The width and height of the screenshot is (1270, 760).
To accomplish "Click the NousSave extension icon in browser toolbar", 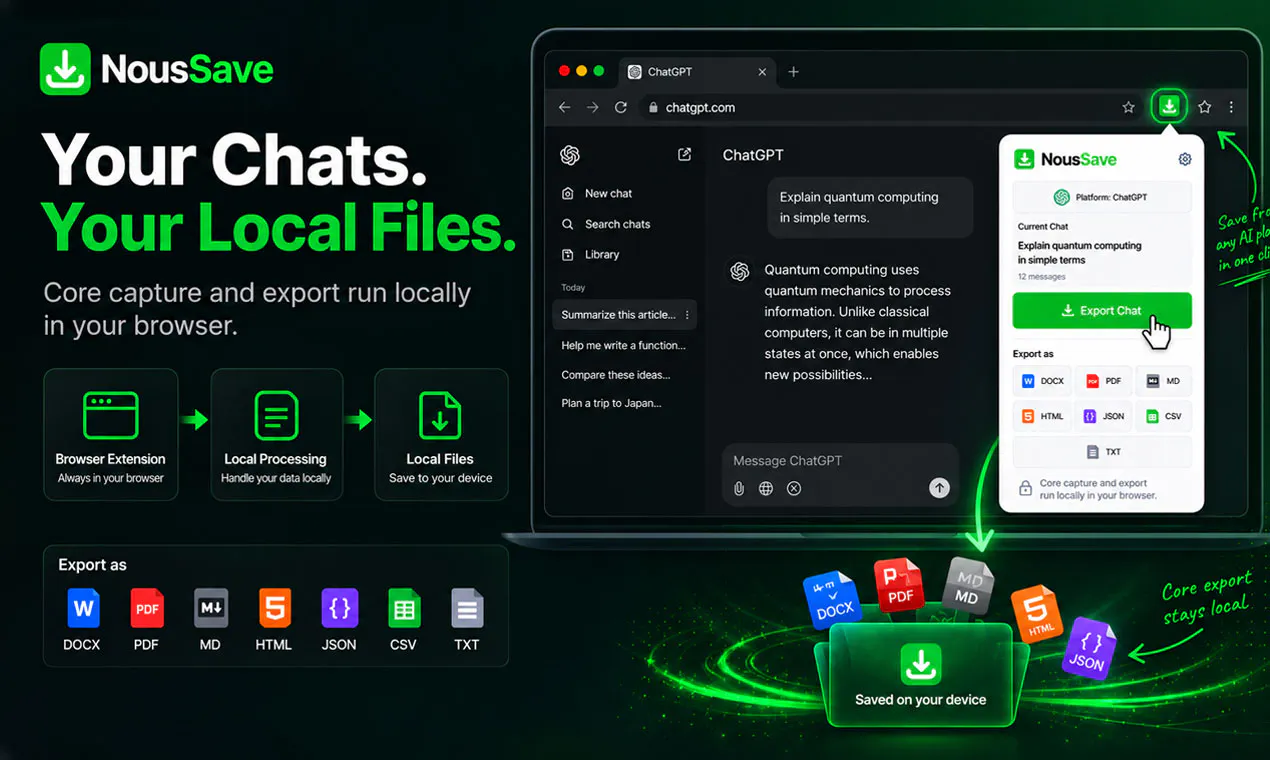I will tap(1168, 106).
